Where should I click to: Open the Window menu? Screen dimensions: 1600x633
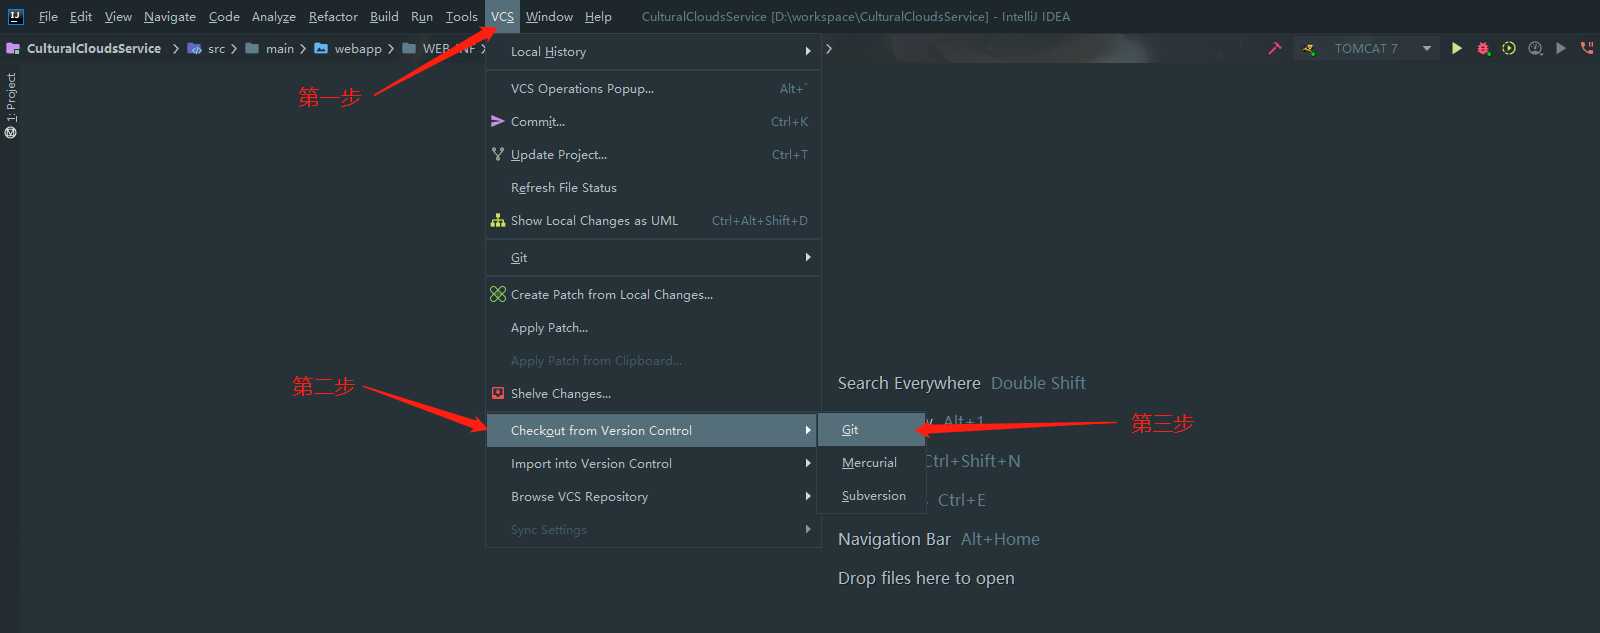pos(549,16)
